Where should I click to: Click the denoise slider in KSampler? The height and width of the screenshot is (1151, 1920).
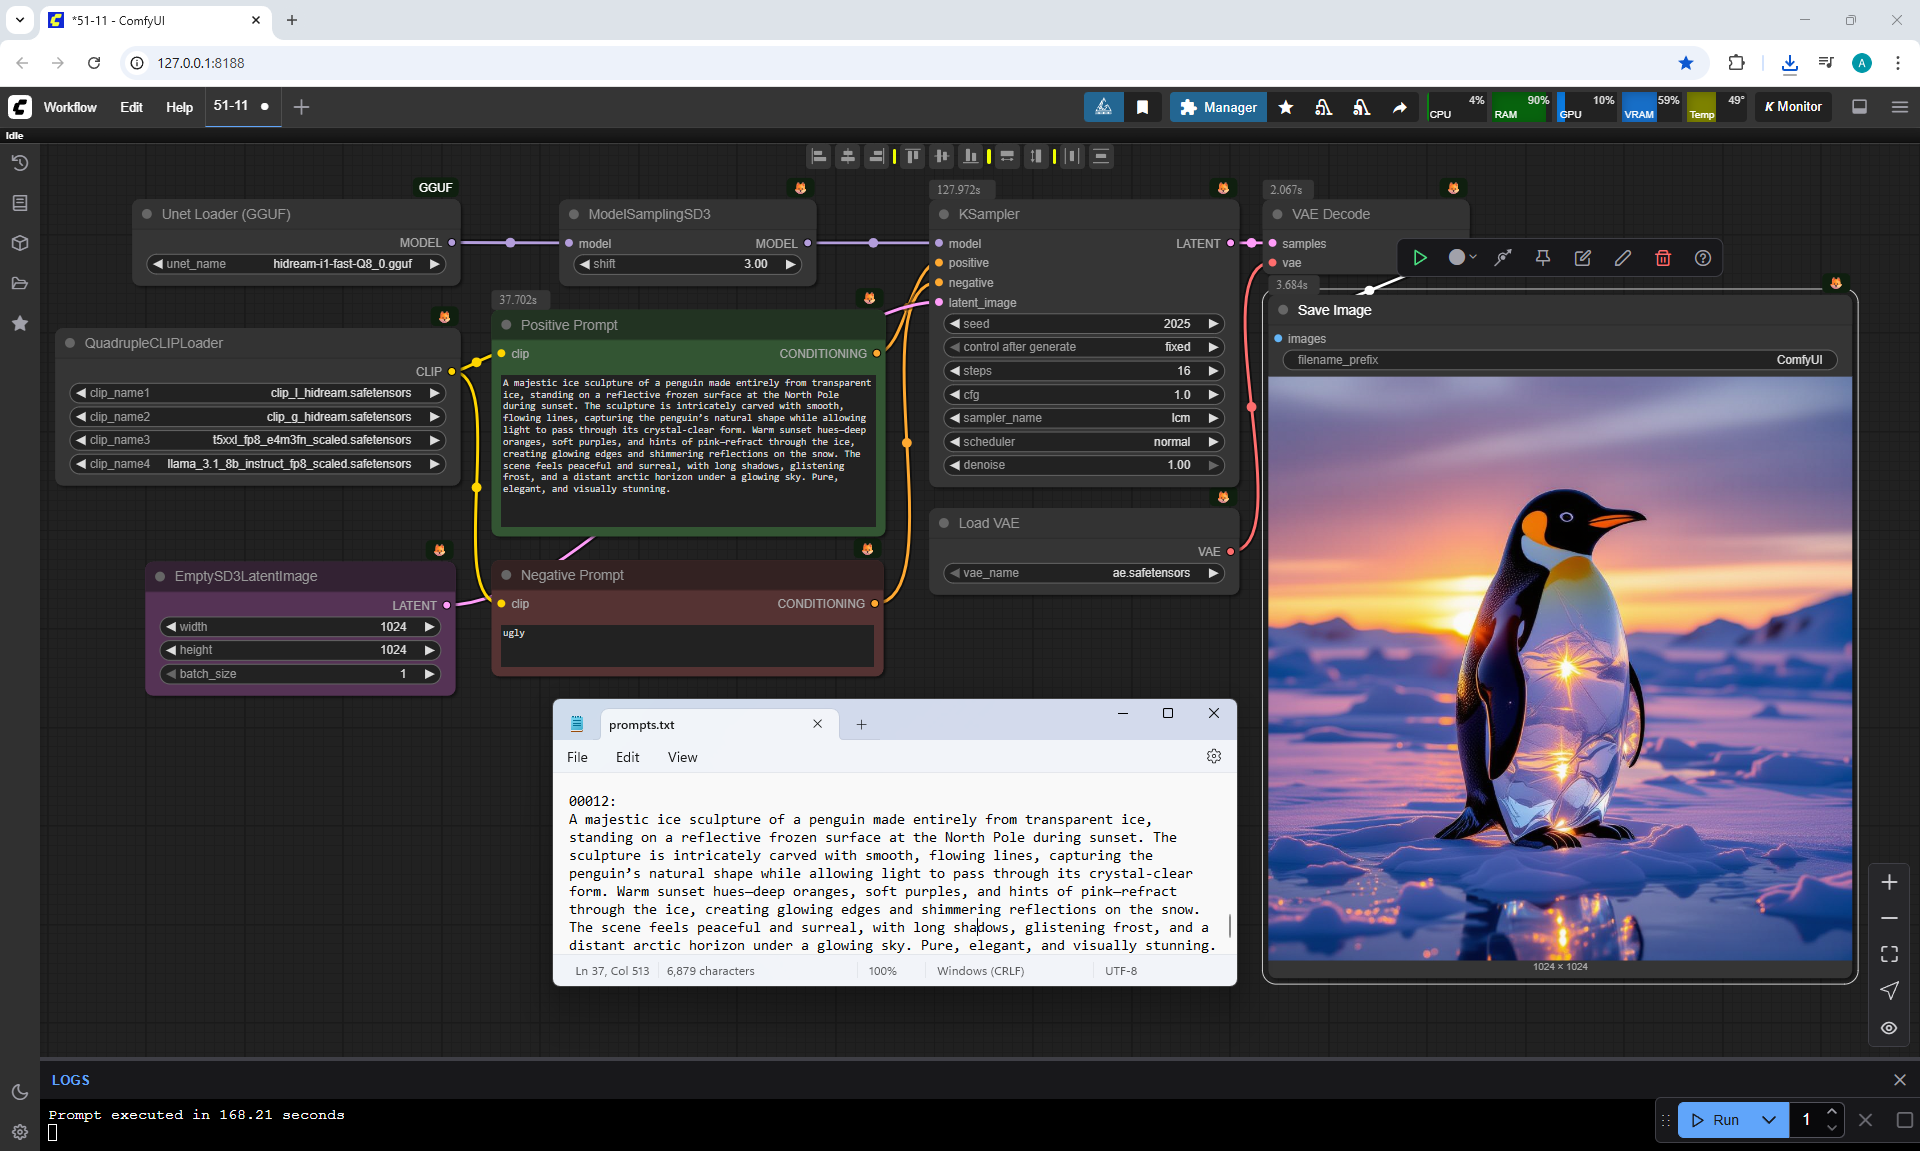coord(1084,465)
